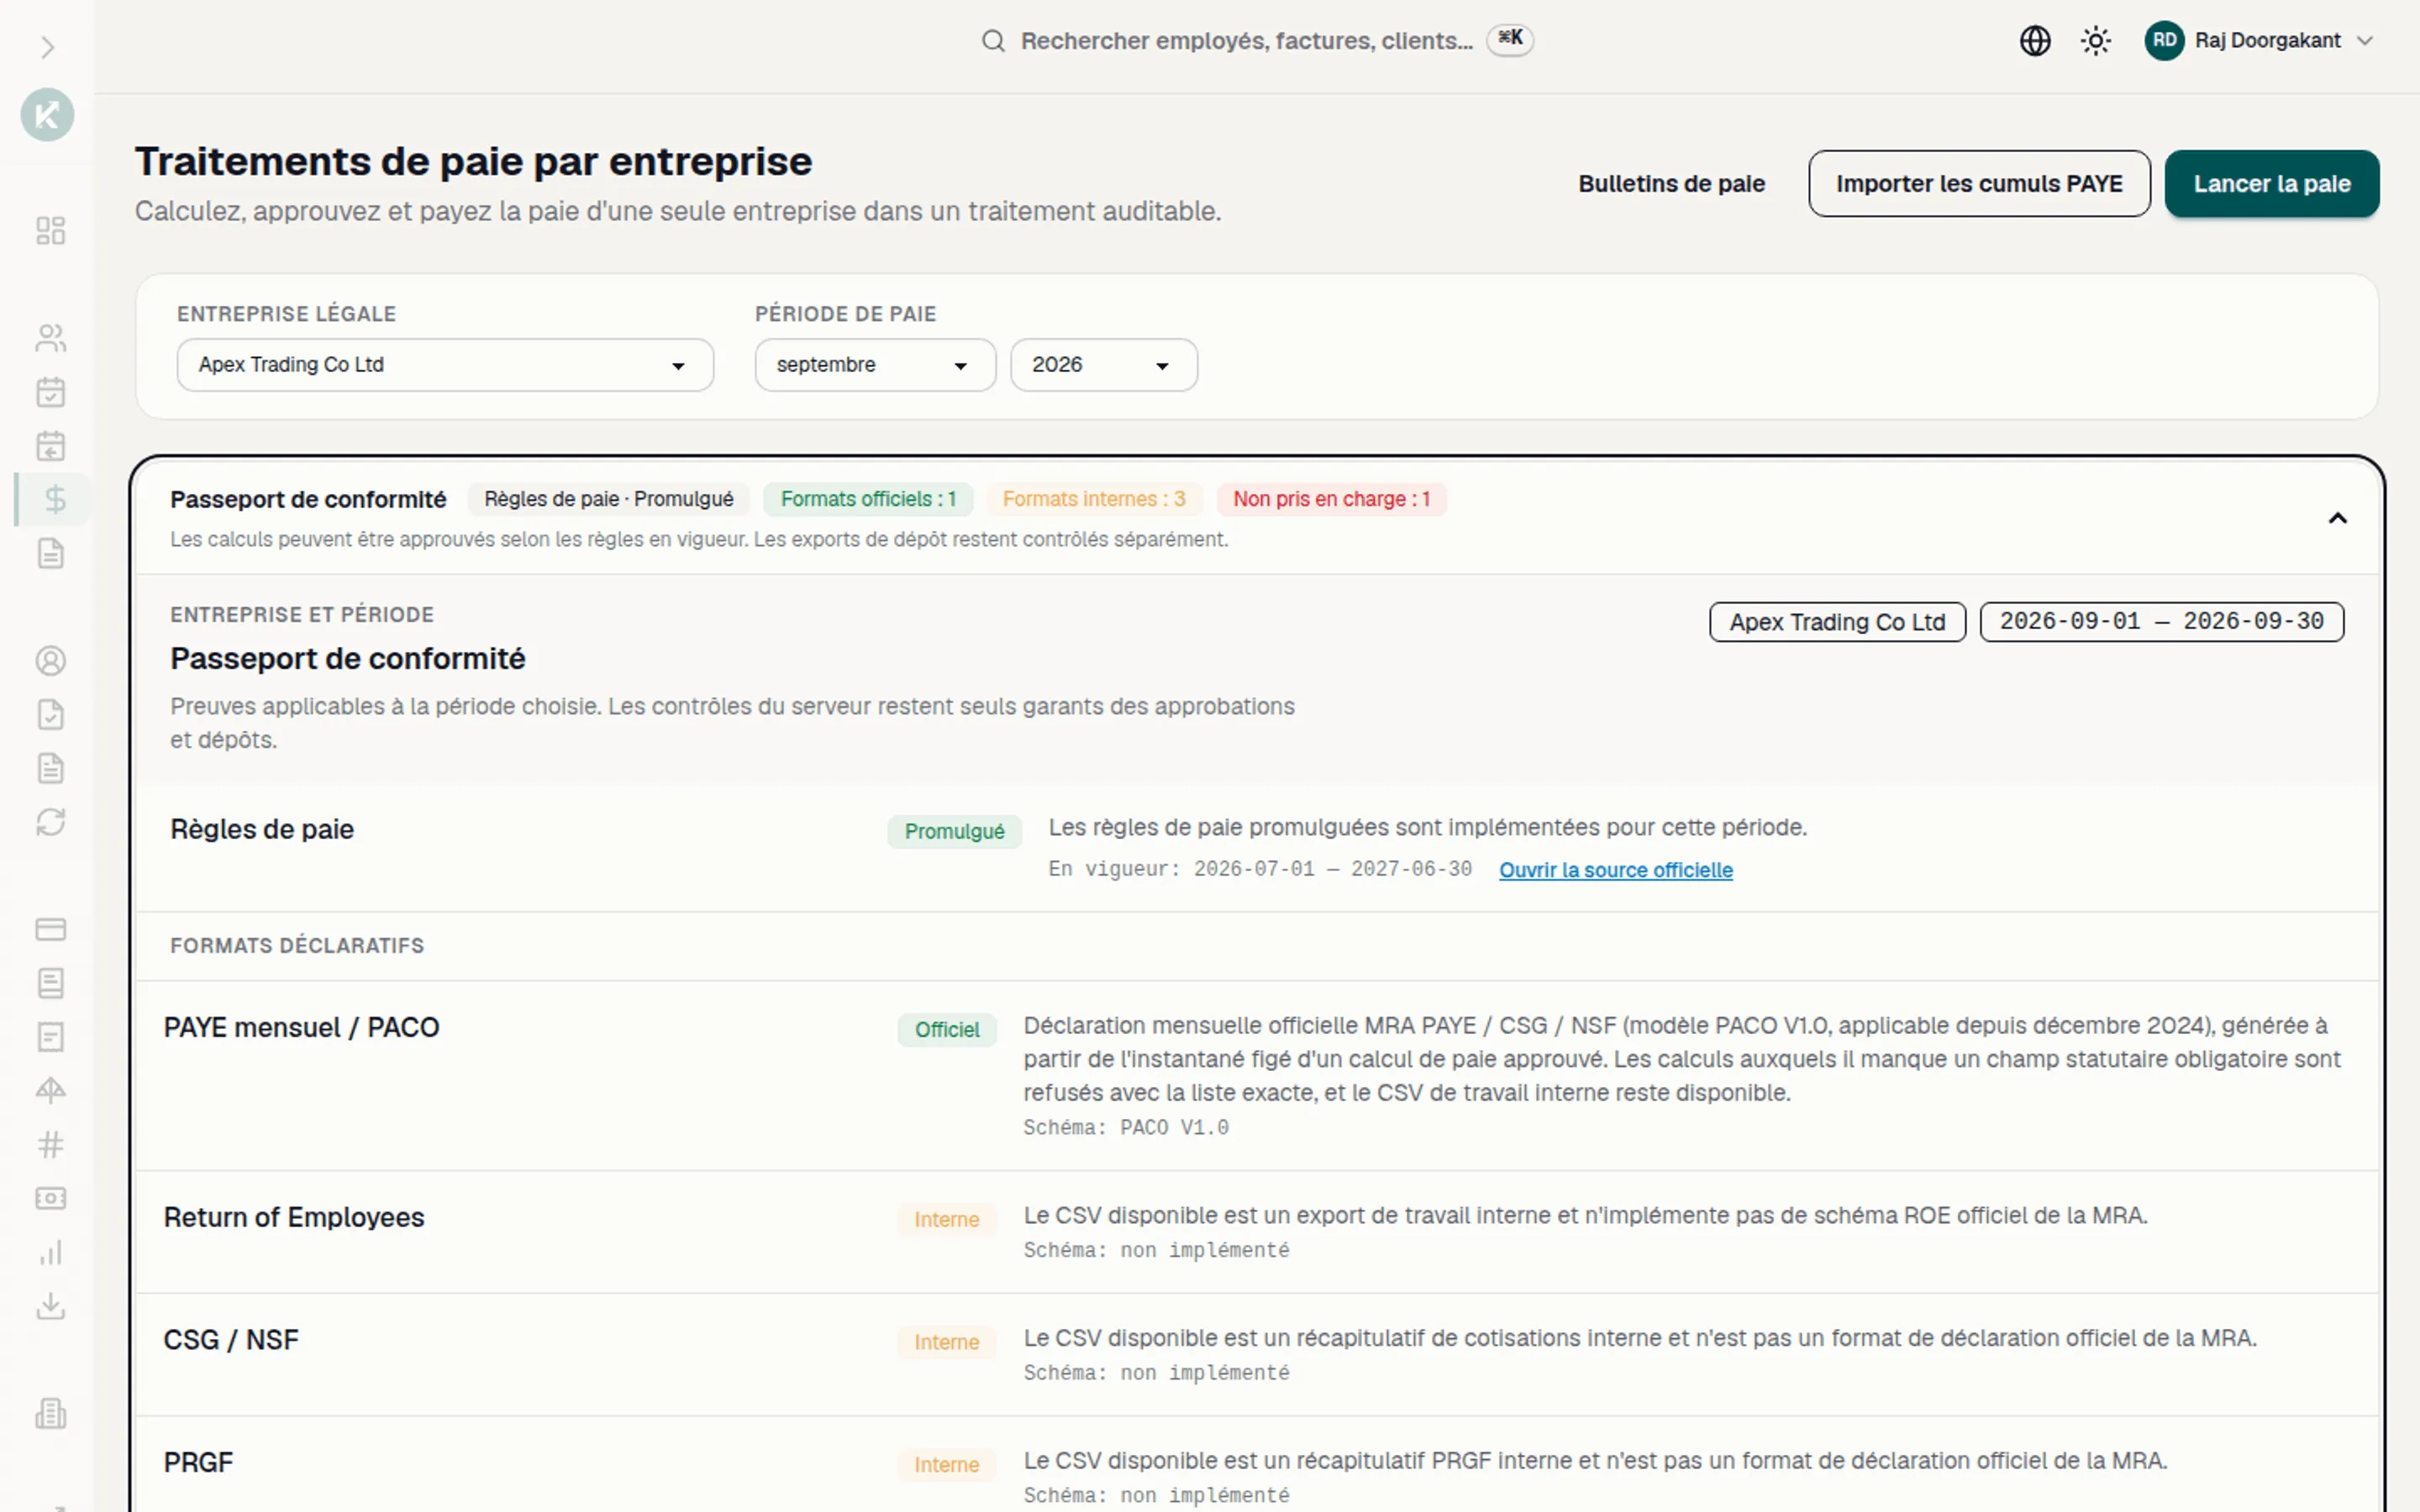Click Interne badge on Return of Employees
This screenshot has width=2420, height=1512.
point(946,1220)
